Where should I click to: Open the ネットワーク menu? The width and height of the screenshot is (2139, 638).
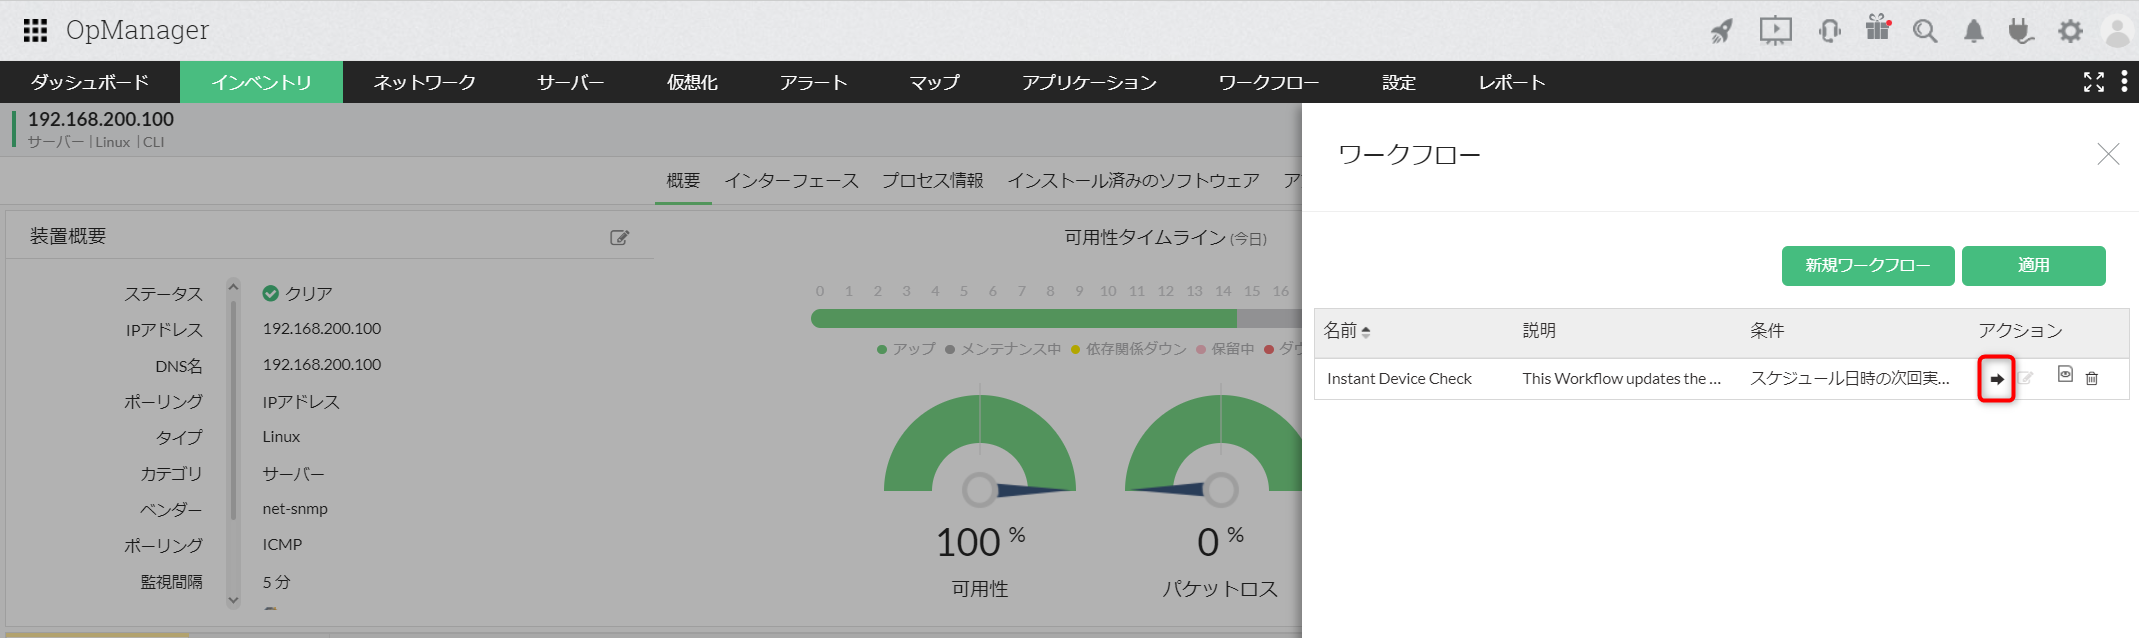click(x=424, y=82)
